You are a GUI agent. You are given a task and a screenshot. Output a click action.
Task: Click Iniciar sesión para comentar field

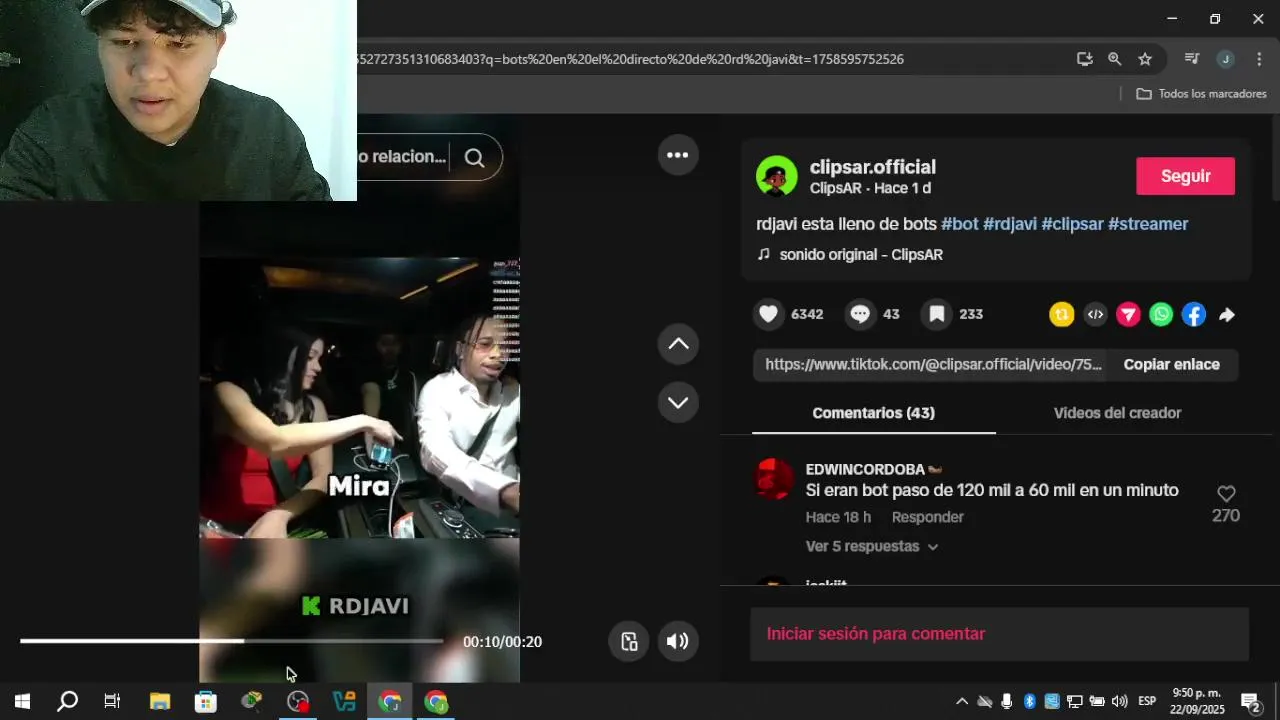click(x=999, y=634)
